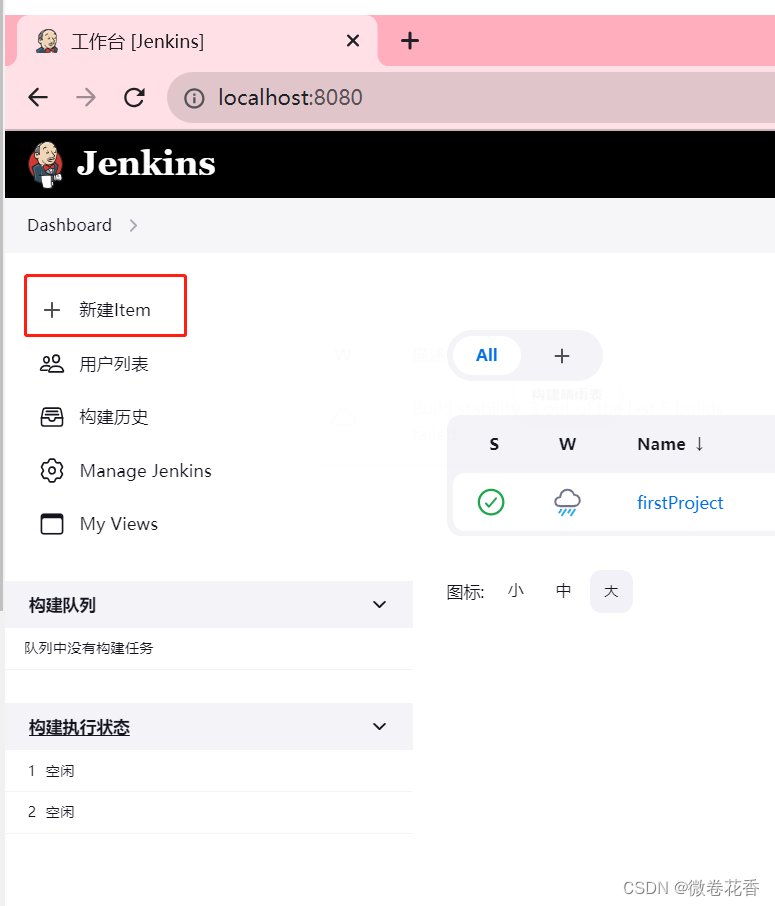This screenshot has height=906, width=775.
Task: Click executor 2 空闲 row
Action: point(209,812)
